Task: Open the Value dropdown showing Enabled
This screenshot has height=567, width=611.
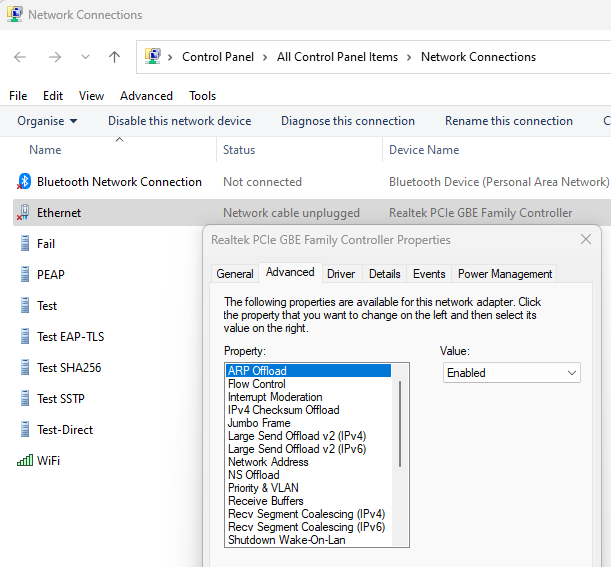Action: [512, 373]
